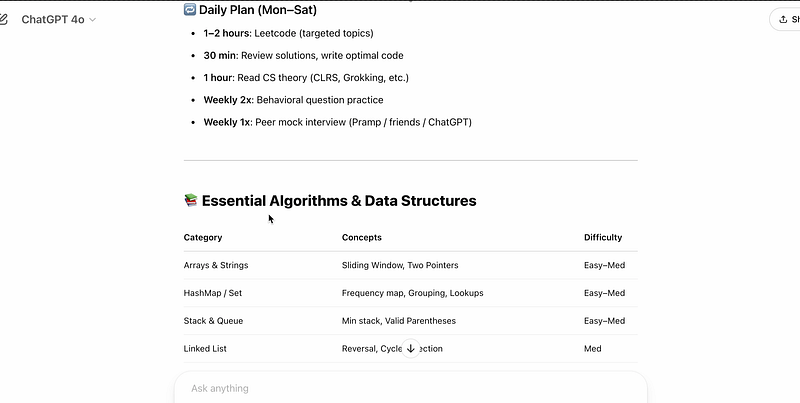This screenshot has height=403, width=800.
Task: Click the Share button in header
Action: pyautogui.click(x=785, y=19)
